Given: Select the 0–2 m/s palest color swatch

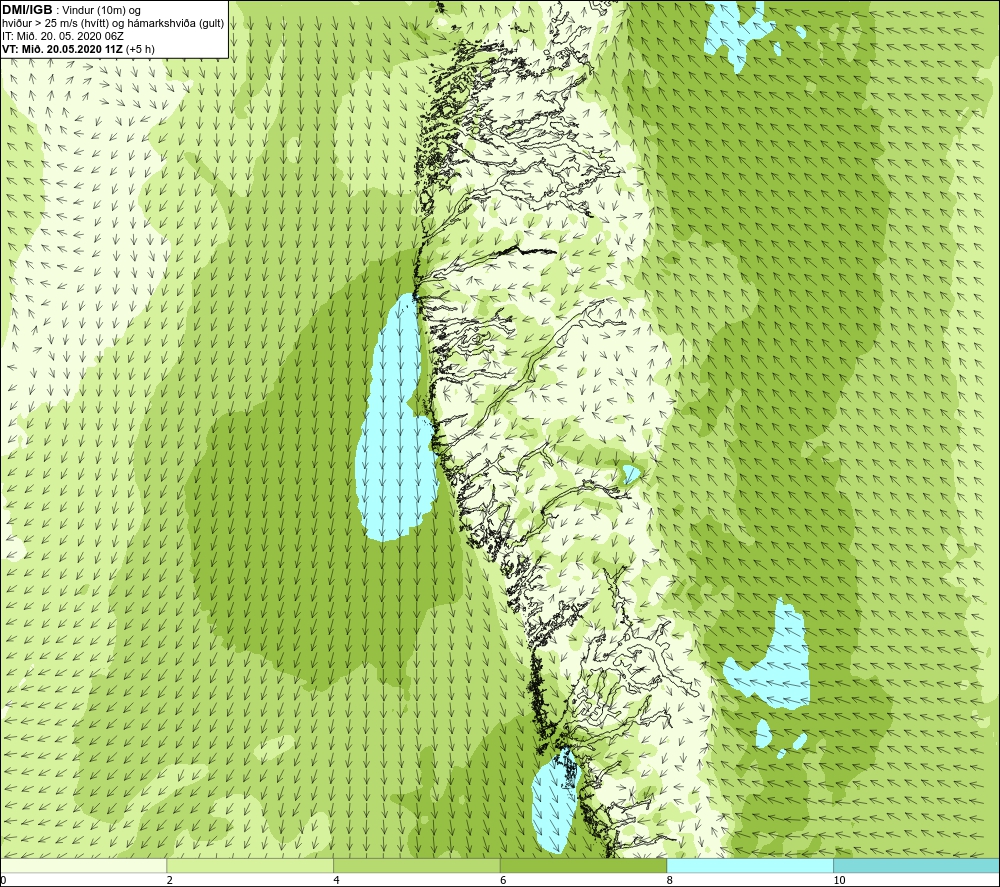Looking at the screenshot, I should [84, 866].
